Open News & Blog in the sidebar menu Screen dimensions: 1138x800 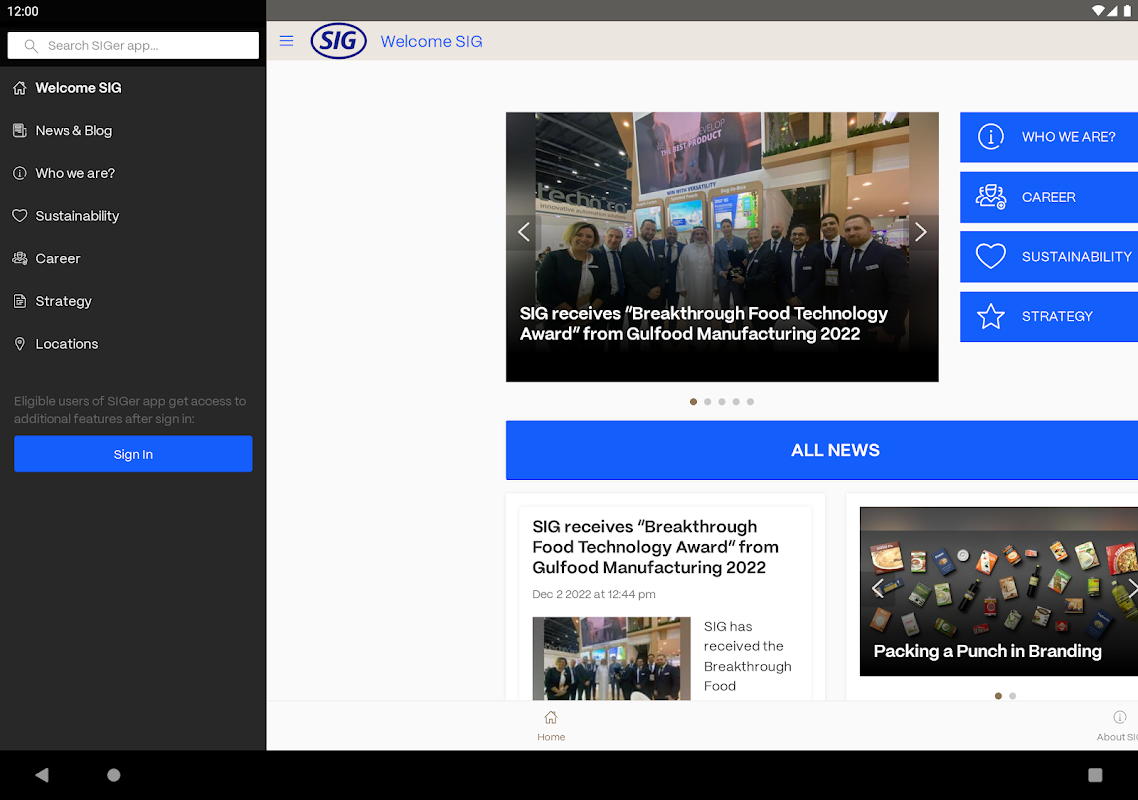[133, 131]
